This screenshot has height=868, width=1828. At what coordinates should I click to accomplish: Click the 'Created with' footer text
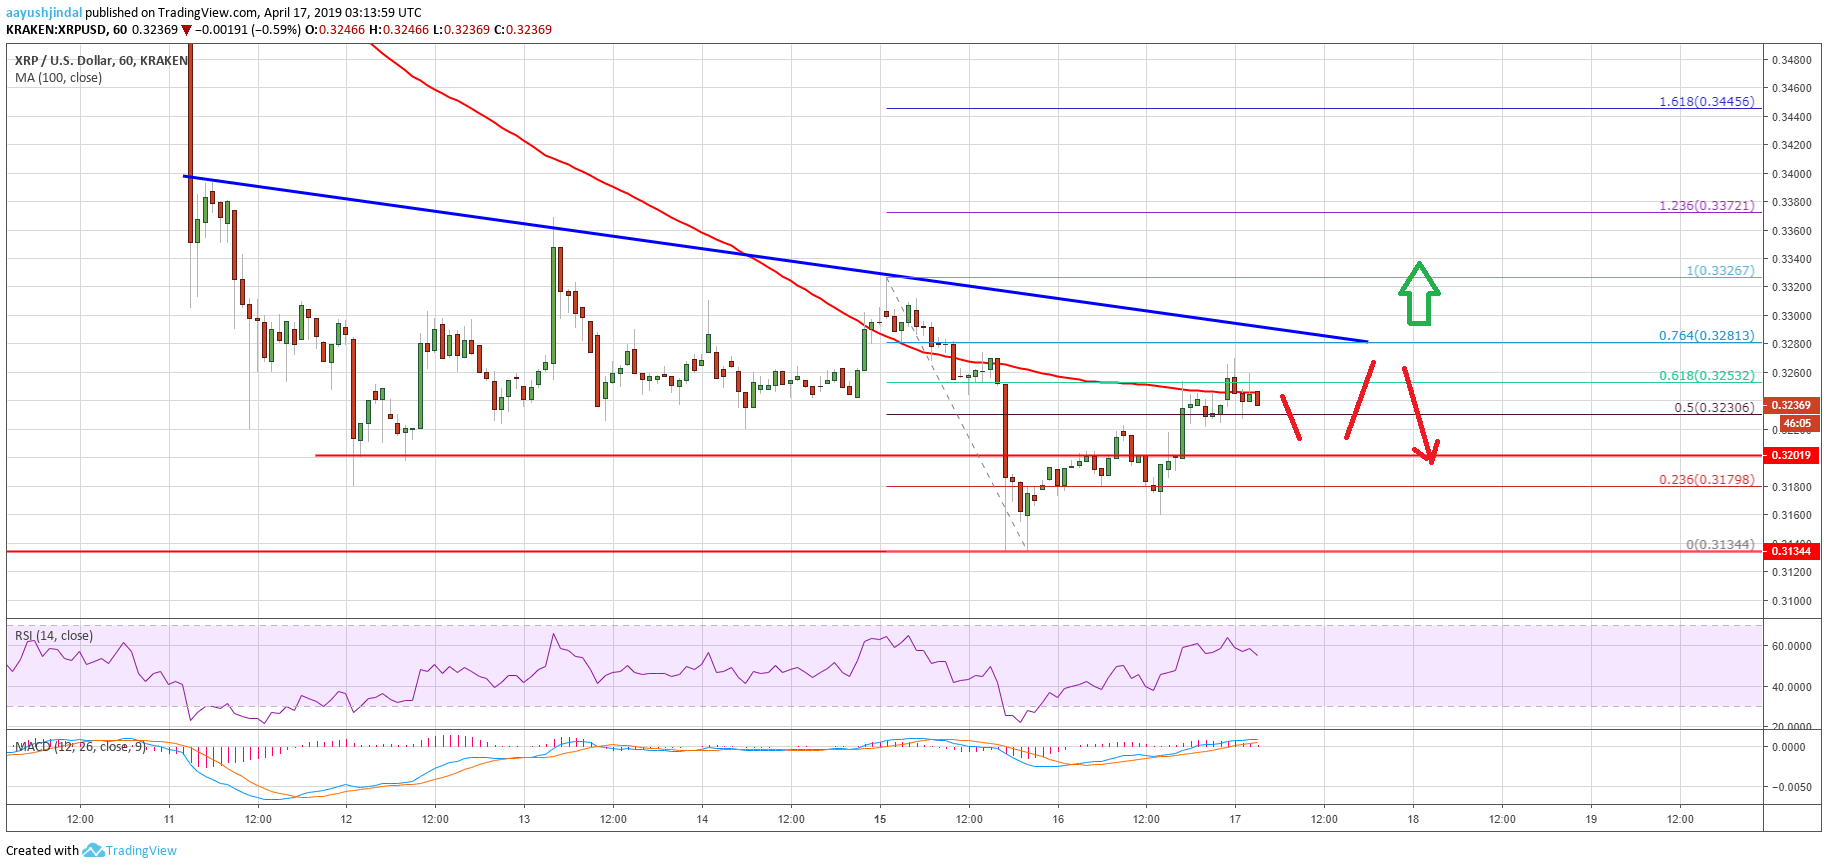pyautogui.click(x=42, y=851)
